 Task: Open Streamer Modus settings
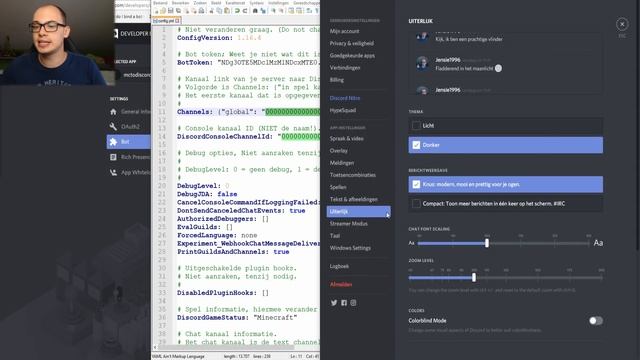coord(349,224)
